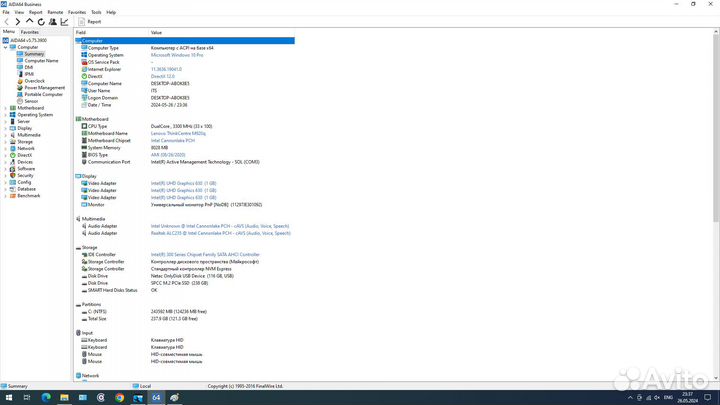Select Portable Computer in the tree

(x=44, y=94)
